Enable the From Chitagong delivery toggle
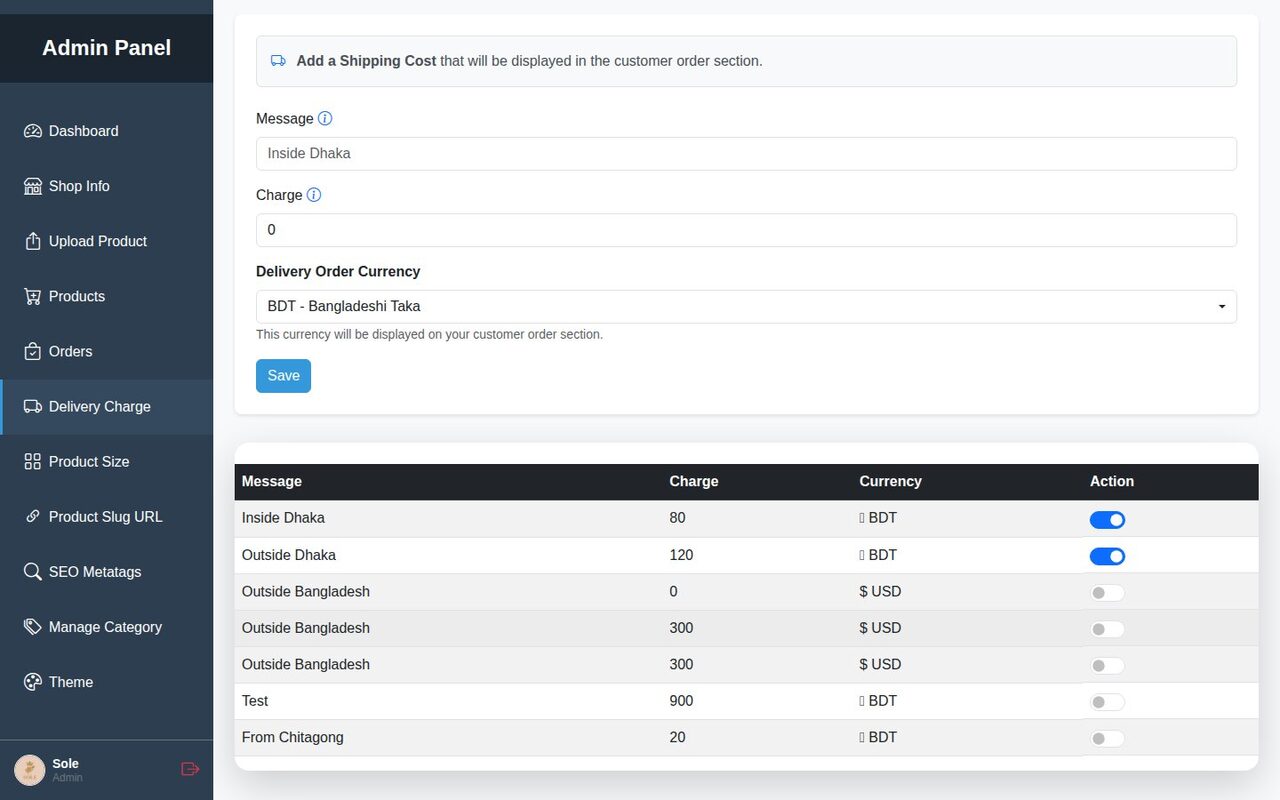 [x=1107, y=739]
